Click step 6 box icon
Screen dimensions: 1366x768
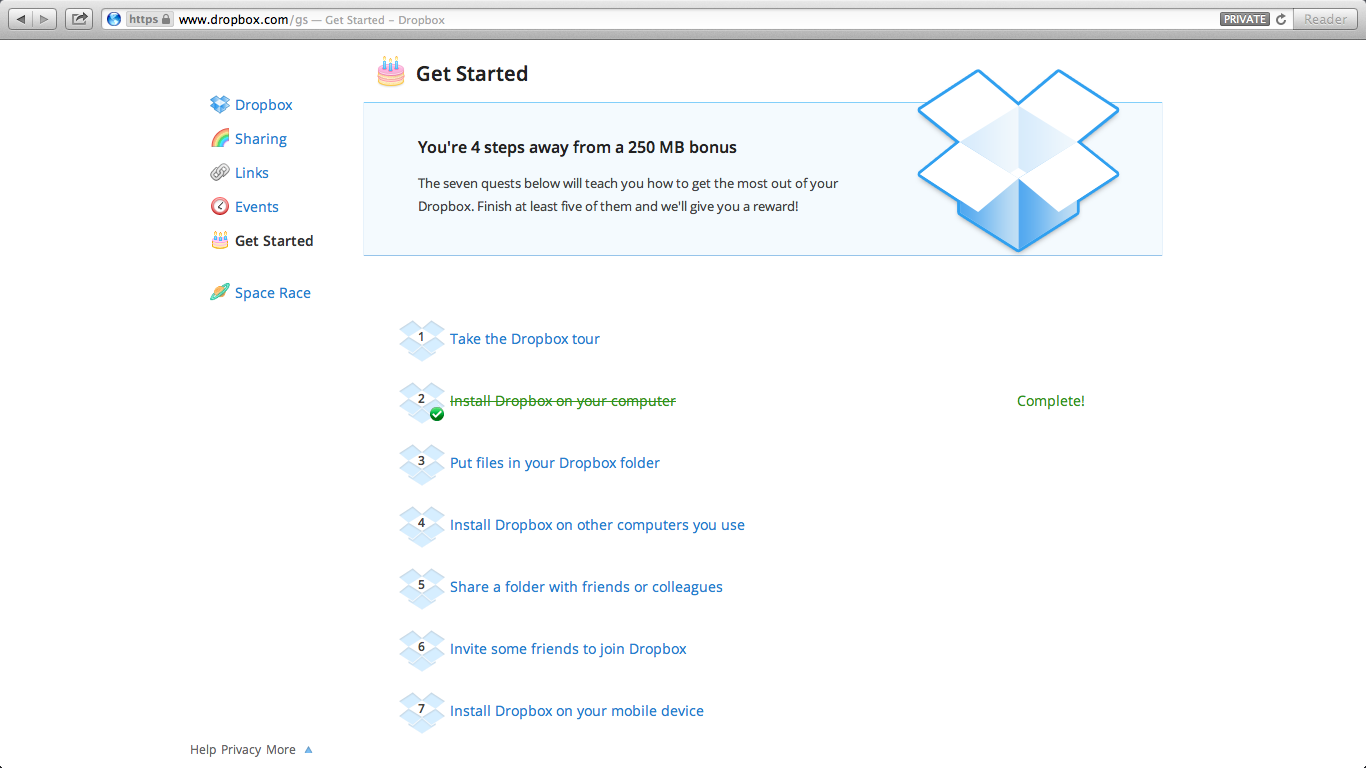pyautogui.click(x=422, y=650)
